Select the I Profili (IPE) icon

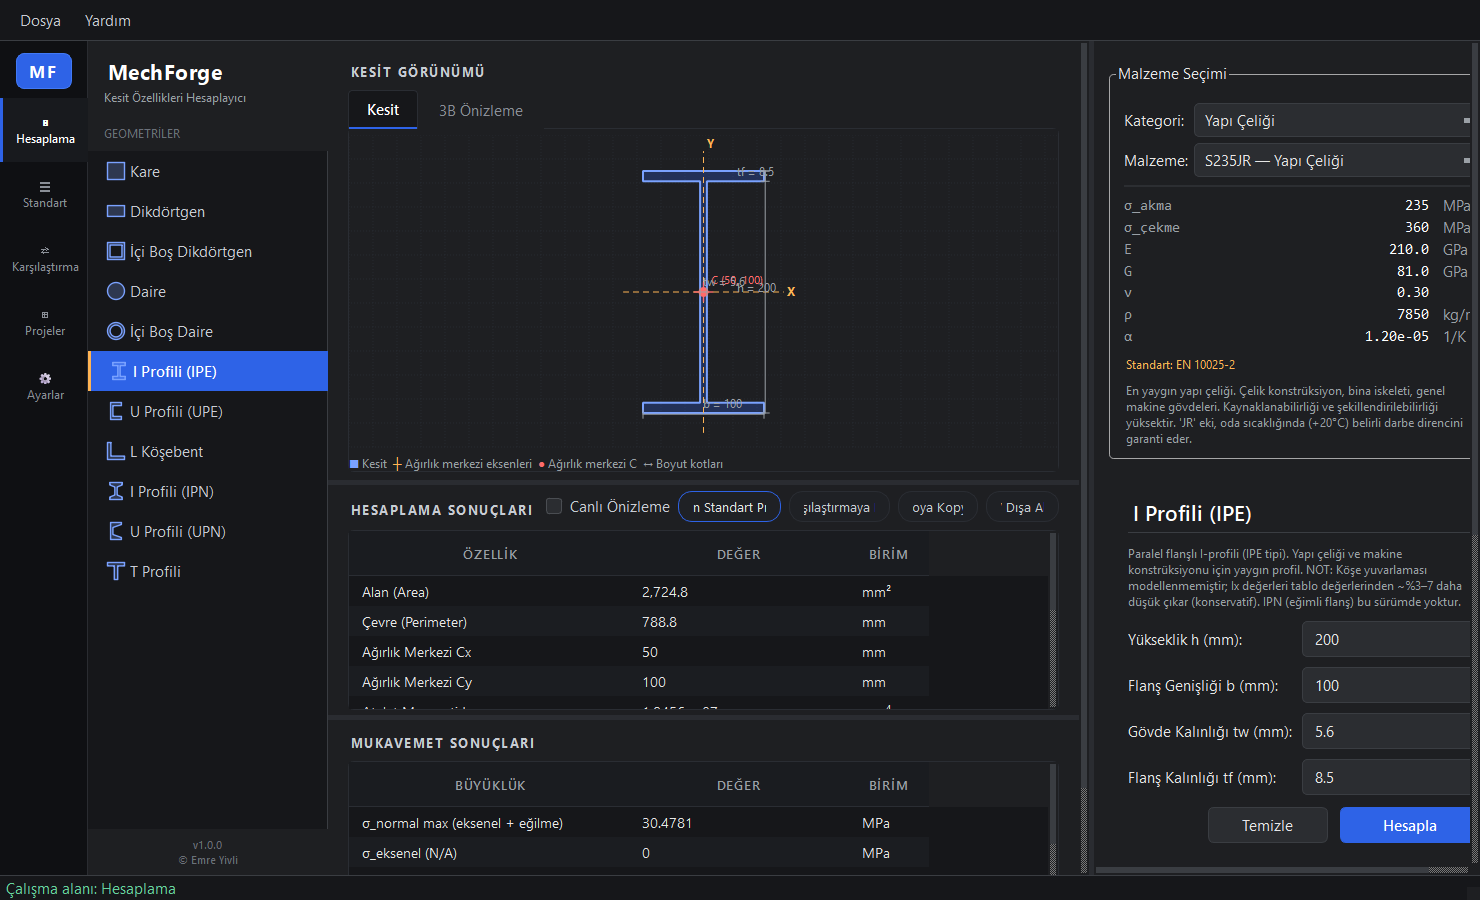119,371
